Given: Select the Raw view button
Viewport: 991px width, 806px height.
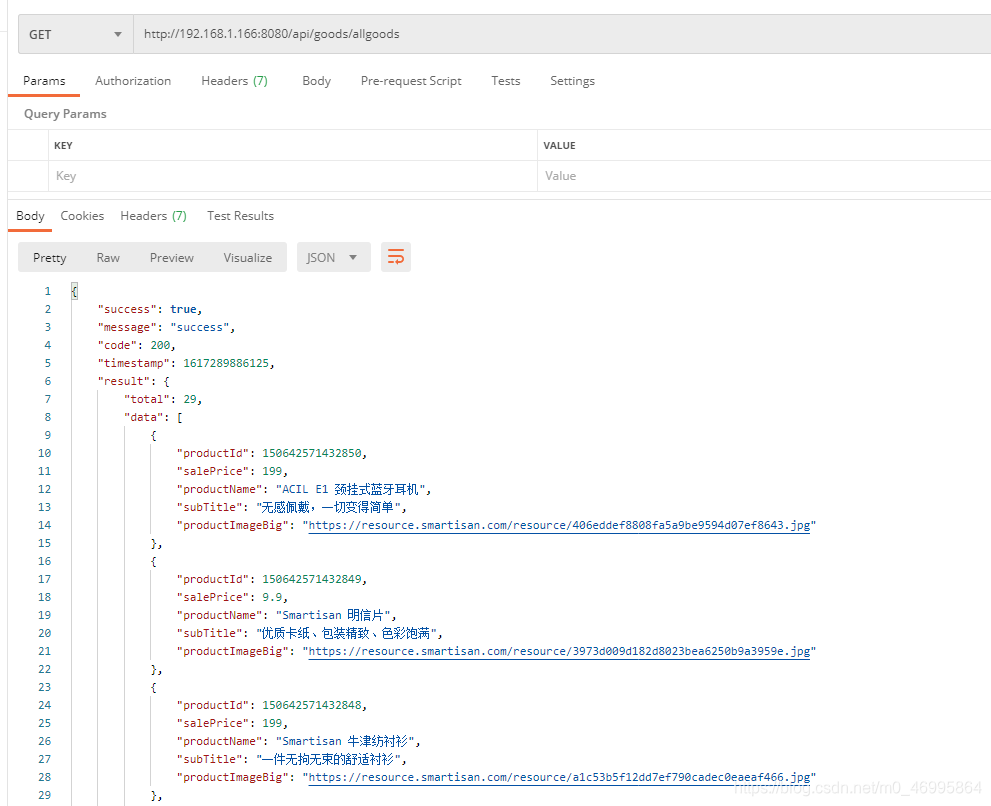Looking at the screenshot, I should click(108, 257).
